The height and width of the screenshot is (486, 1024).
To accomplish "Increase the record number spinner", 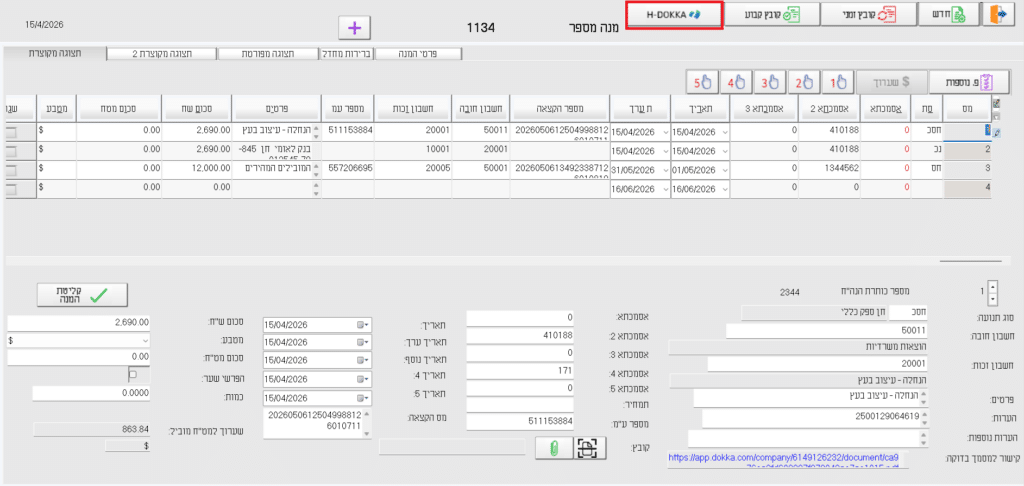I will (x=993, y=286).
